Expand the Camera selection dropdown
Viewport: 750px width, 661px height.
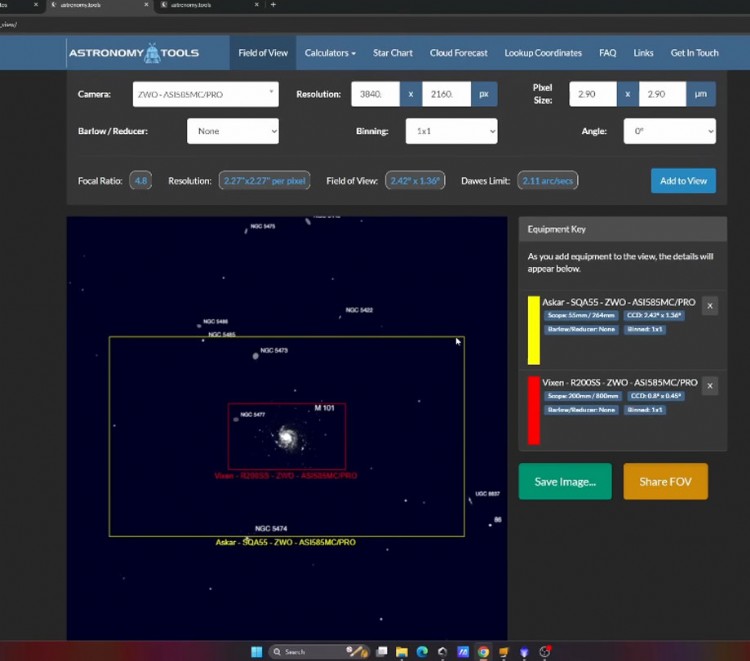pyautogui.click(x=205, y=94)
